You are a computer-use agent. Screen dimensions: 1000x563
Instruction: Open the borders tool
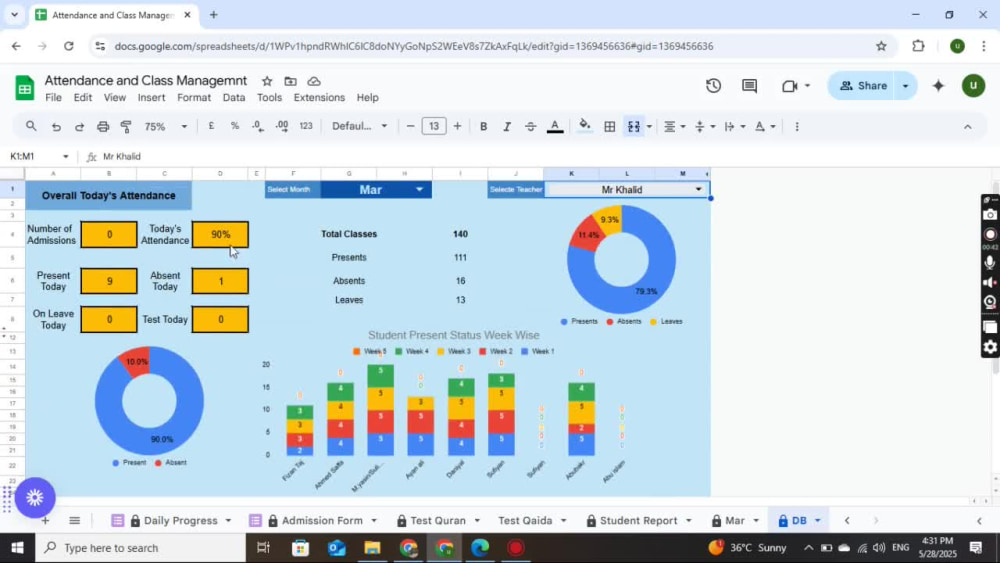(610, 126)
